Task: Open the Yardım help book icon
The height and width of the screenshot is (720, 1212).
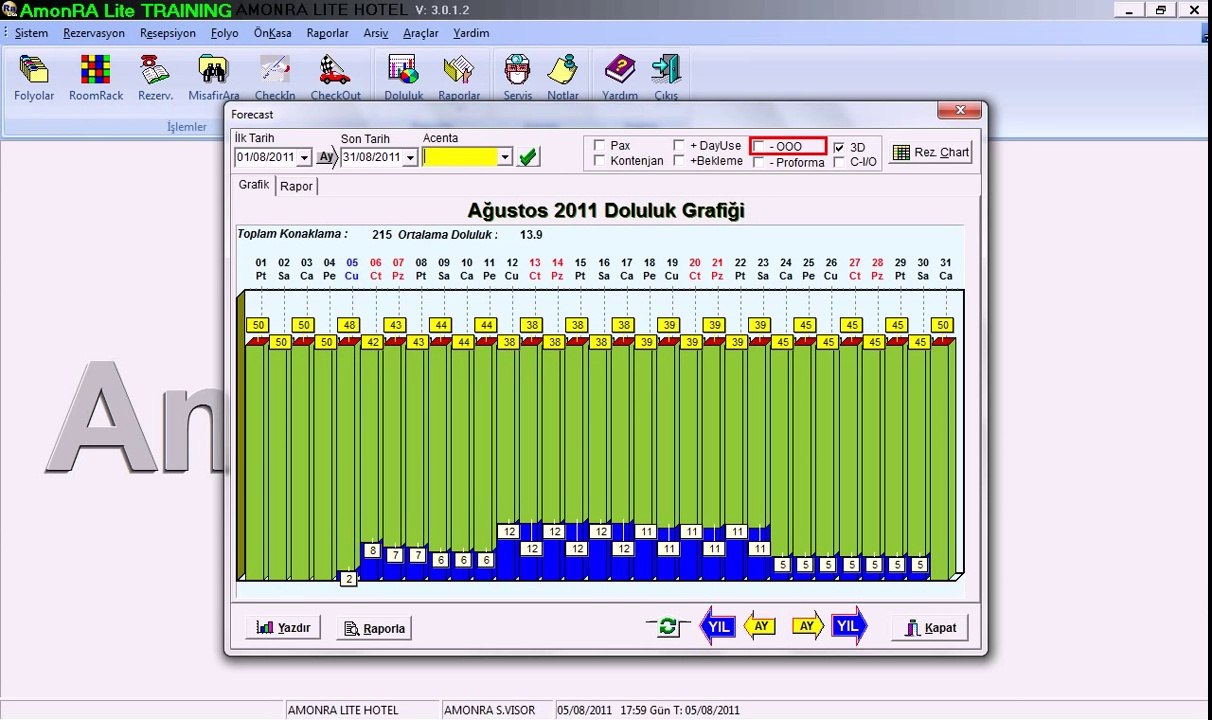Action: coord(620,77)
